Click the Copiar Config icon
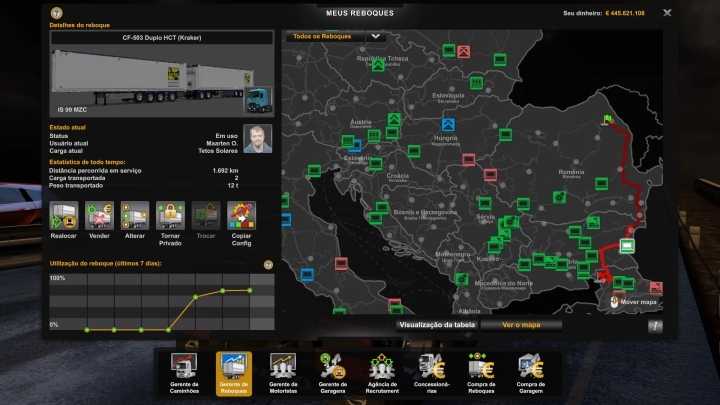 coord(242,215)
